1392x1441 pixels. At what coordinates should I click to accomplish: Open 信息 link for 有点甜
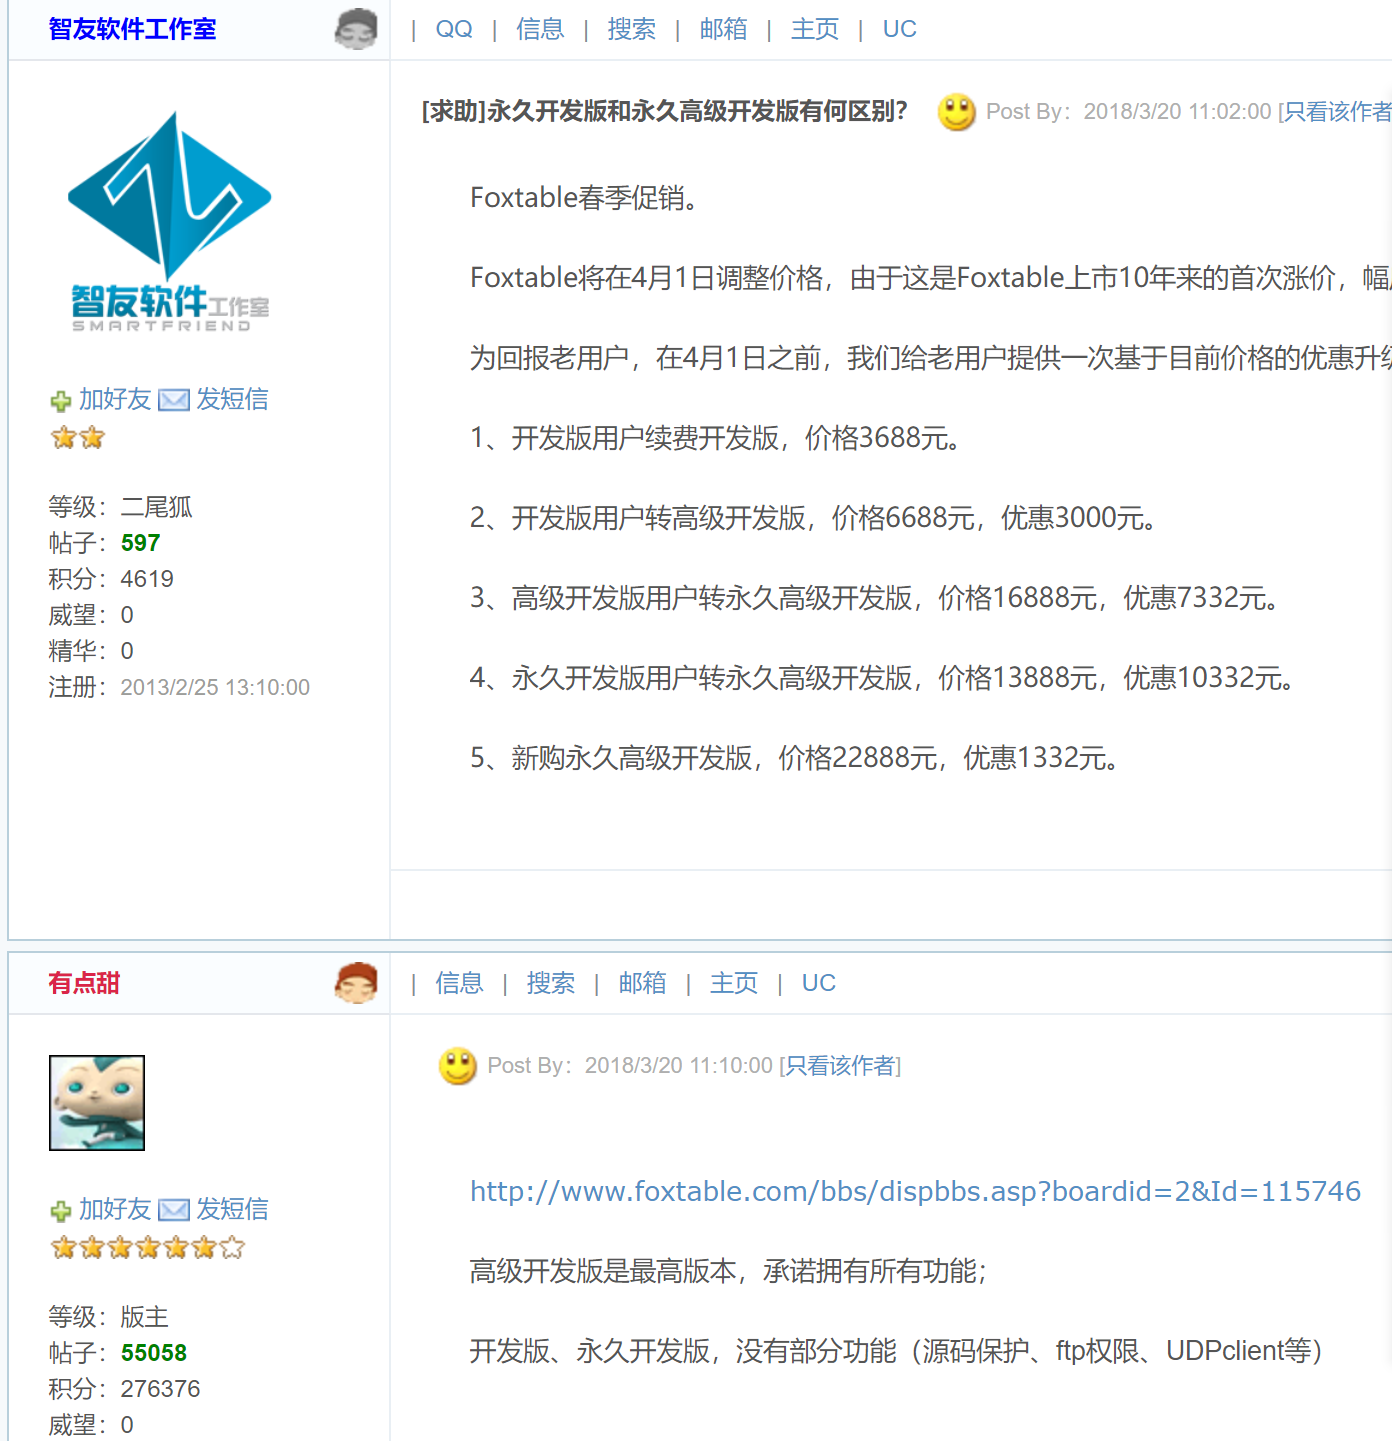tap(459, 983)
